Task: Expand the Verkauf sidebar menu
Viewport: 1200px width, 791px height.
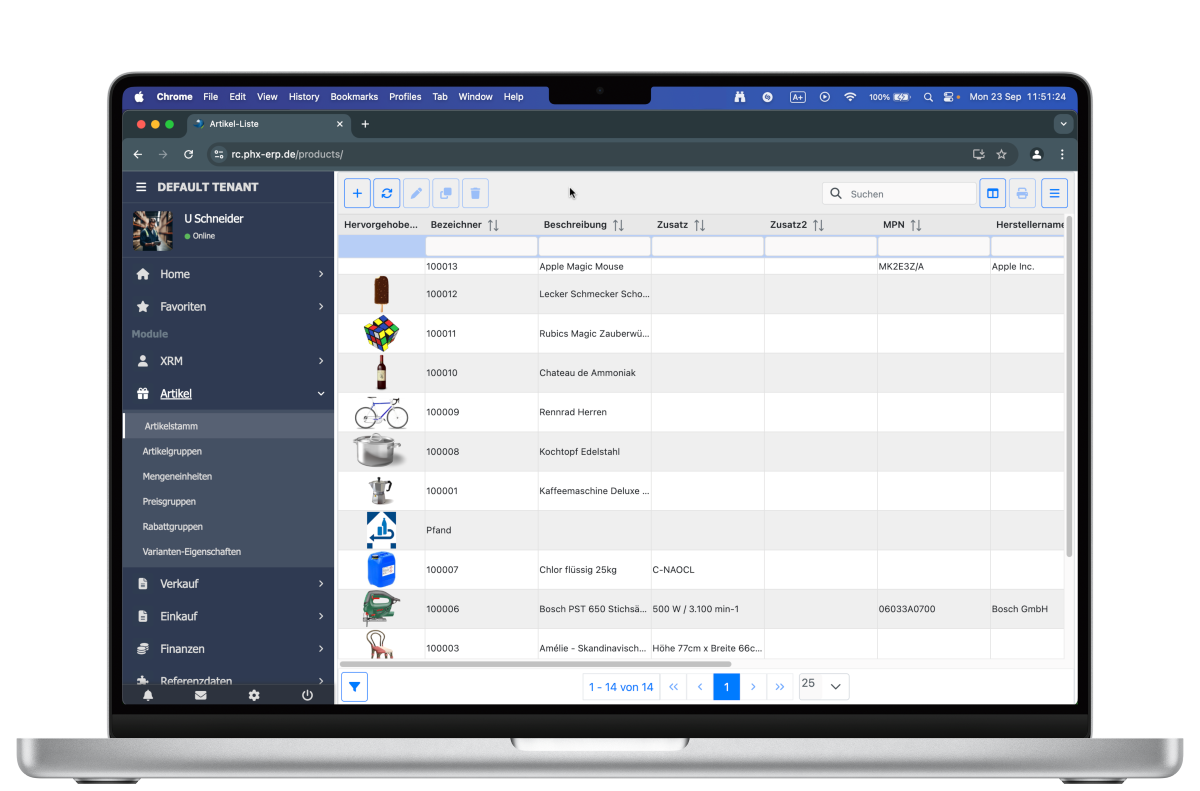Action: point(228,583)
